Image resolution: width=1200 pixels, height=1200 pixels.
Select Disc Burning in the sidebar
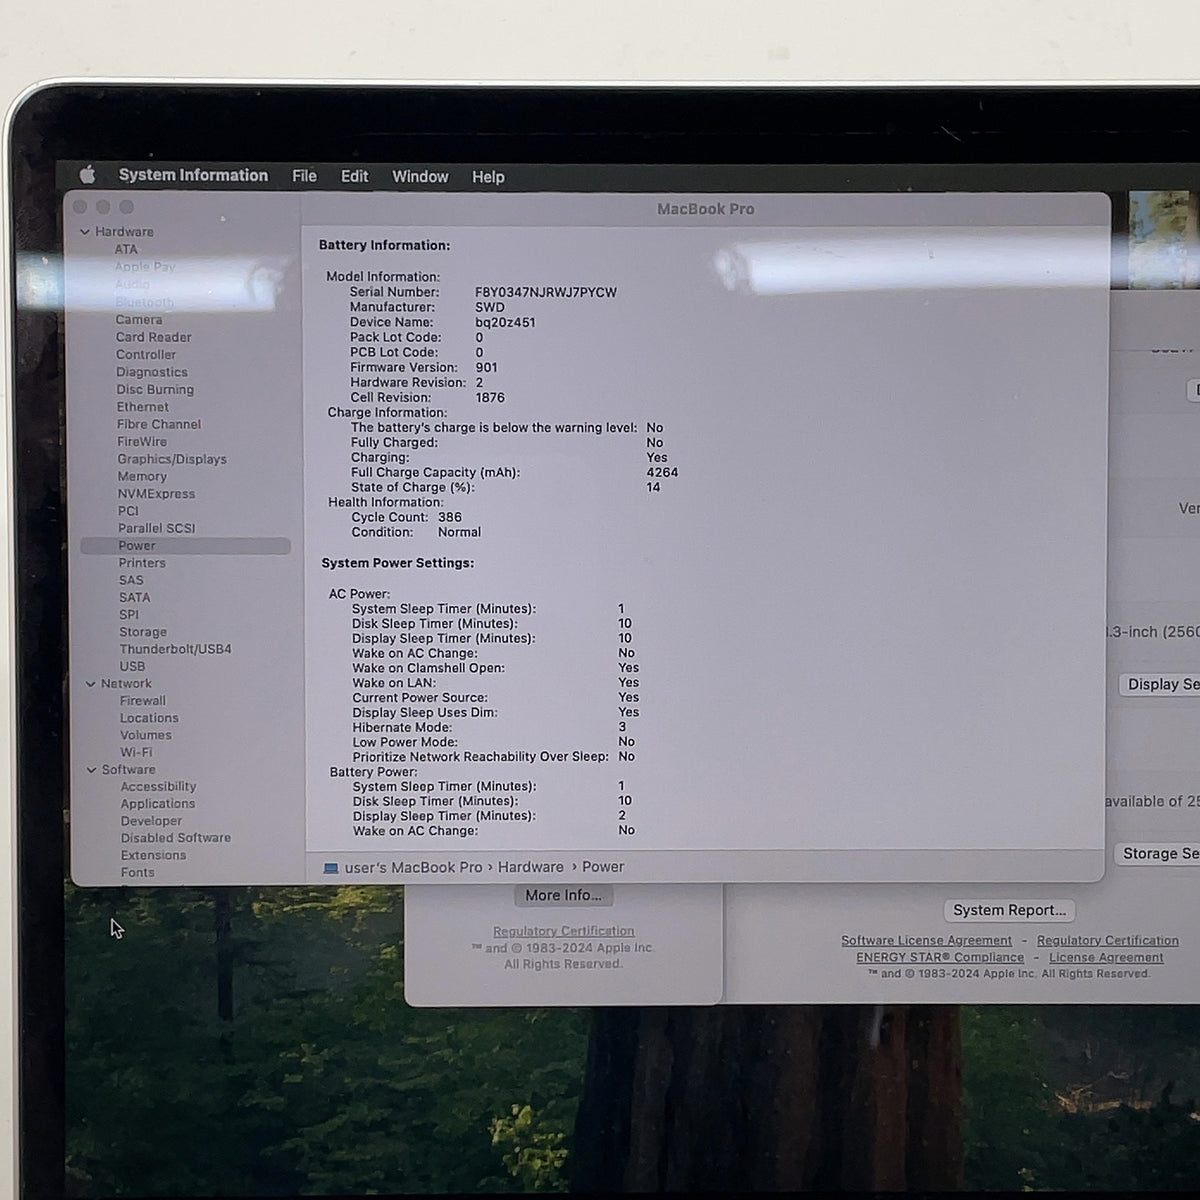155,390
